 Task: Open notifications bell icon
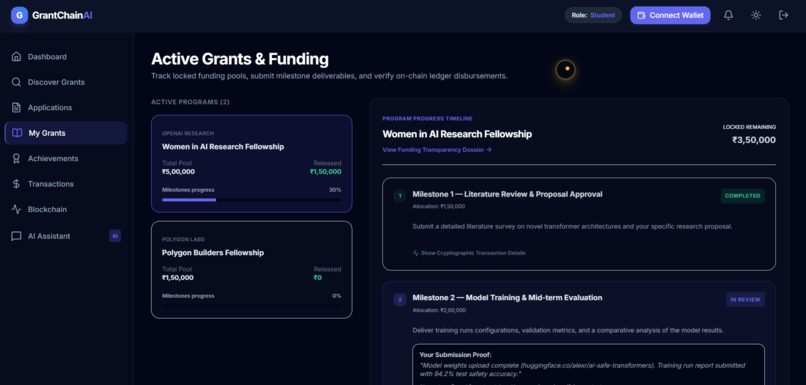click(x=728, y=15)
